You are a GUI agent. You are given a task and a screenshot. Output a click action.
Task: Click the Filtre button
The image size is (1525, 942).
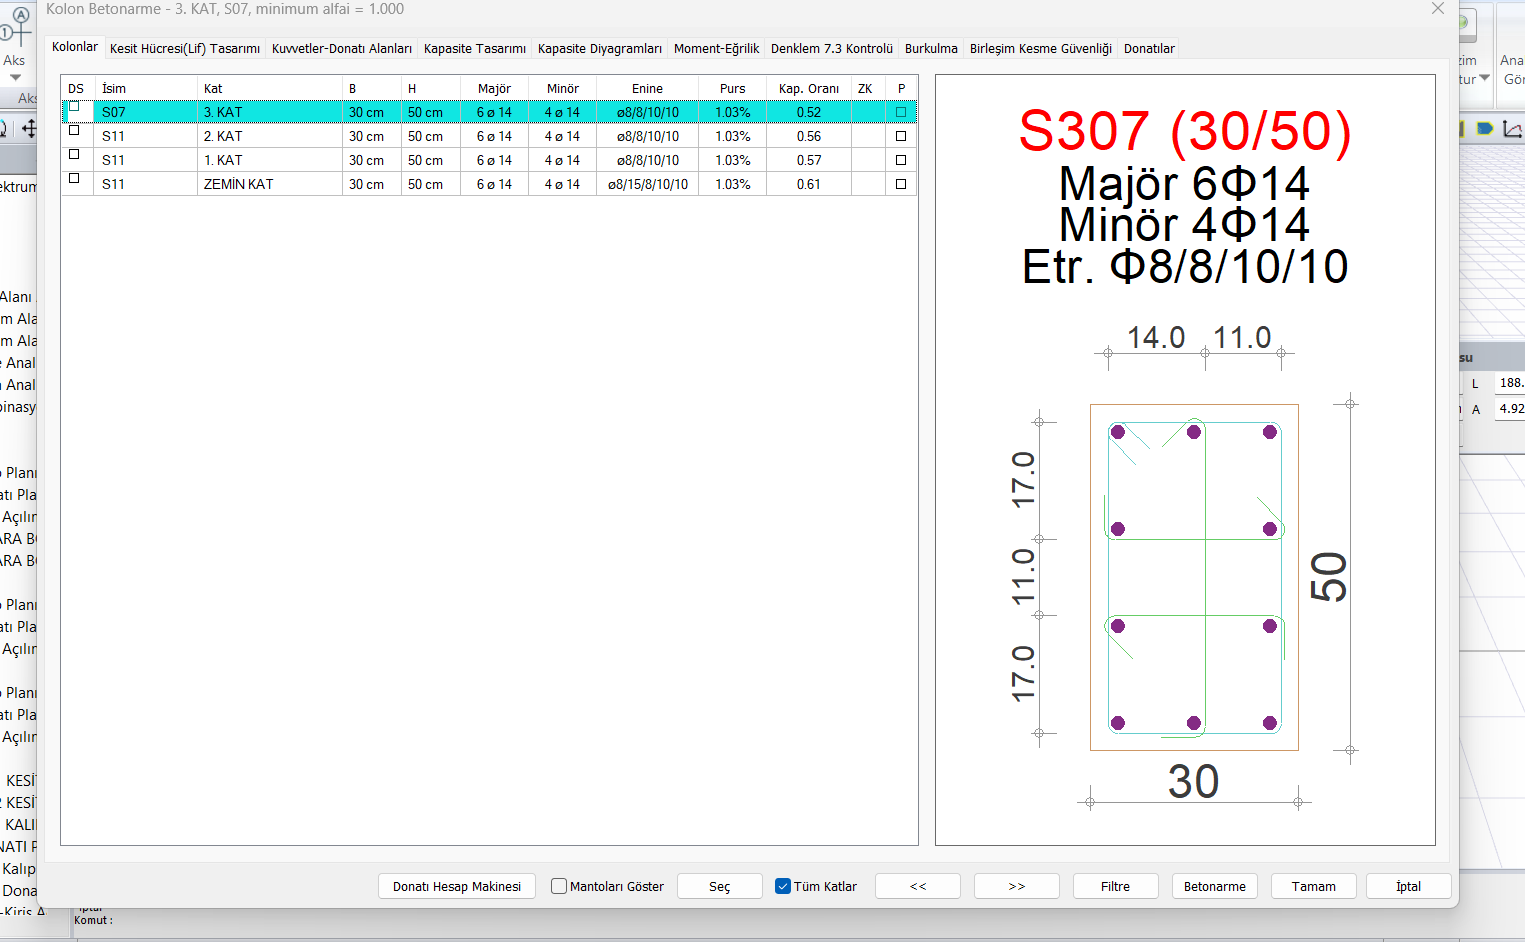[x=1116, y=886]
